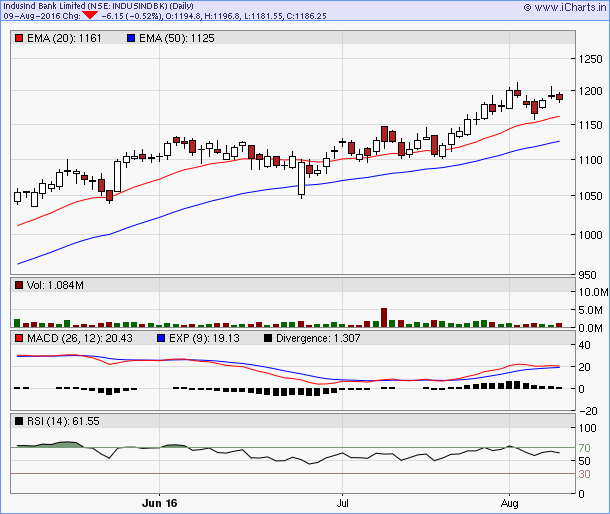This screenshot has width=610, height=514.
Task: Click the 1100 price axis label
Action: tap(590, 160)
